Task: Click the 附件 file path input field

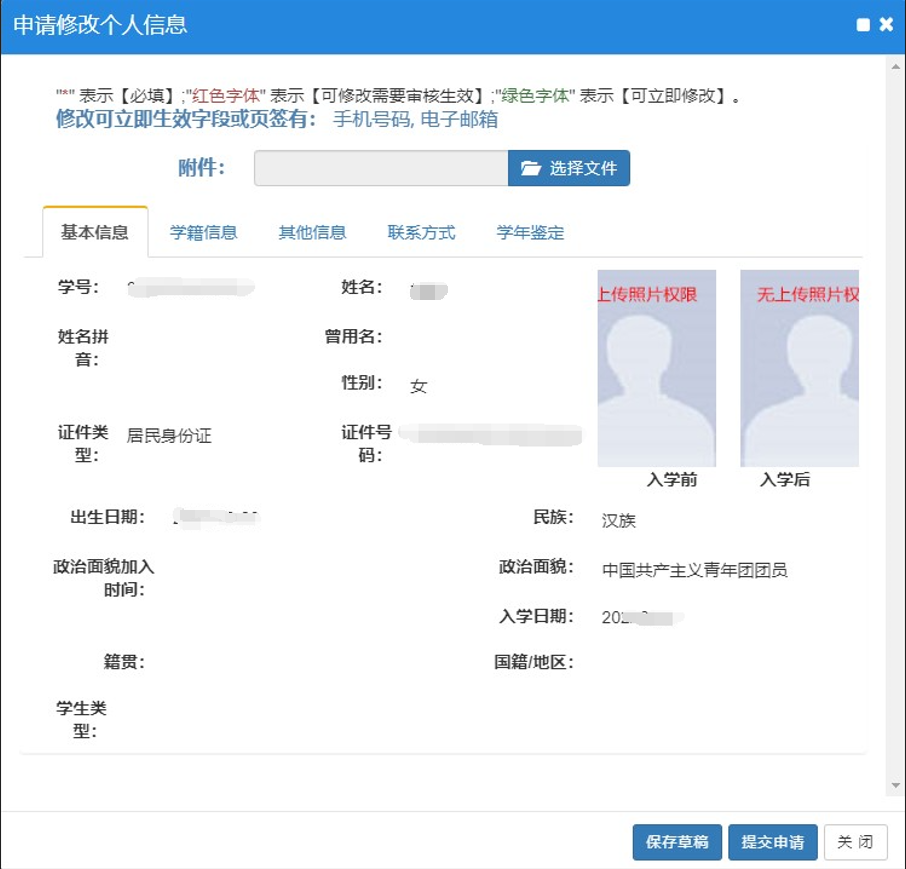Action: [x=380, y=168]
